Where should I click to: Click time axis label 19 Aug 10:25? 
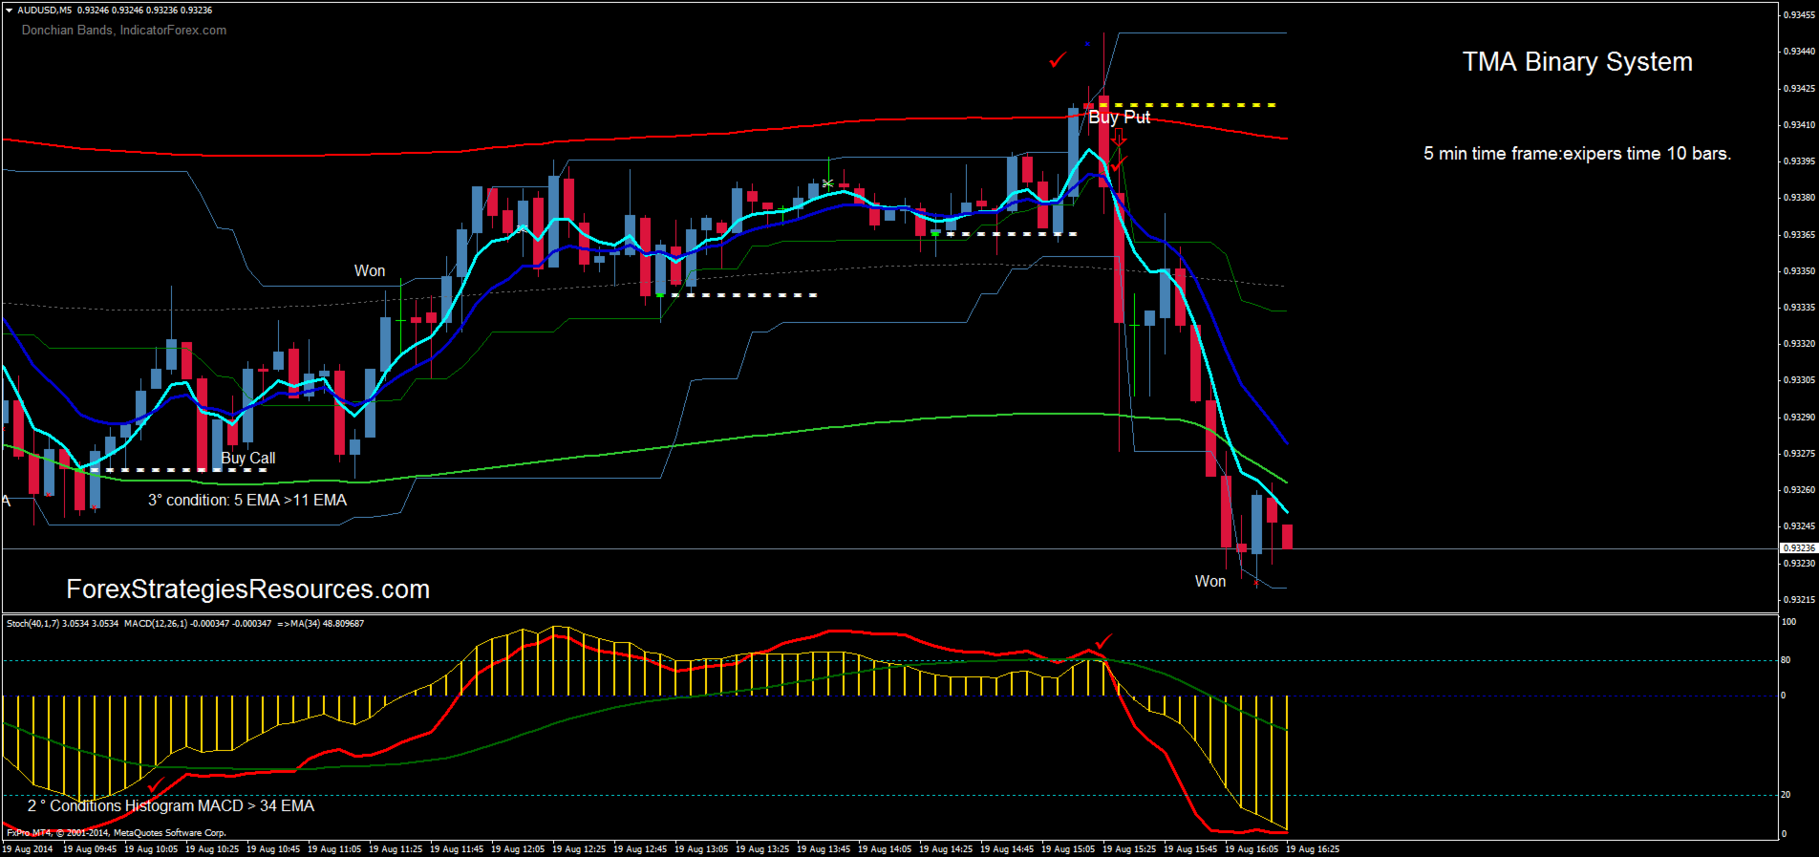(212, 849)
